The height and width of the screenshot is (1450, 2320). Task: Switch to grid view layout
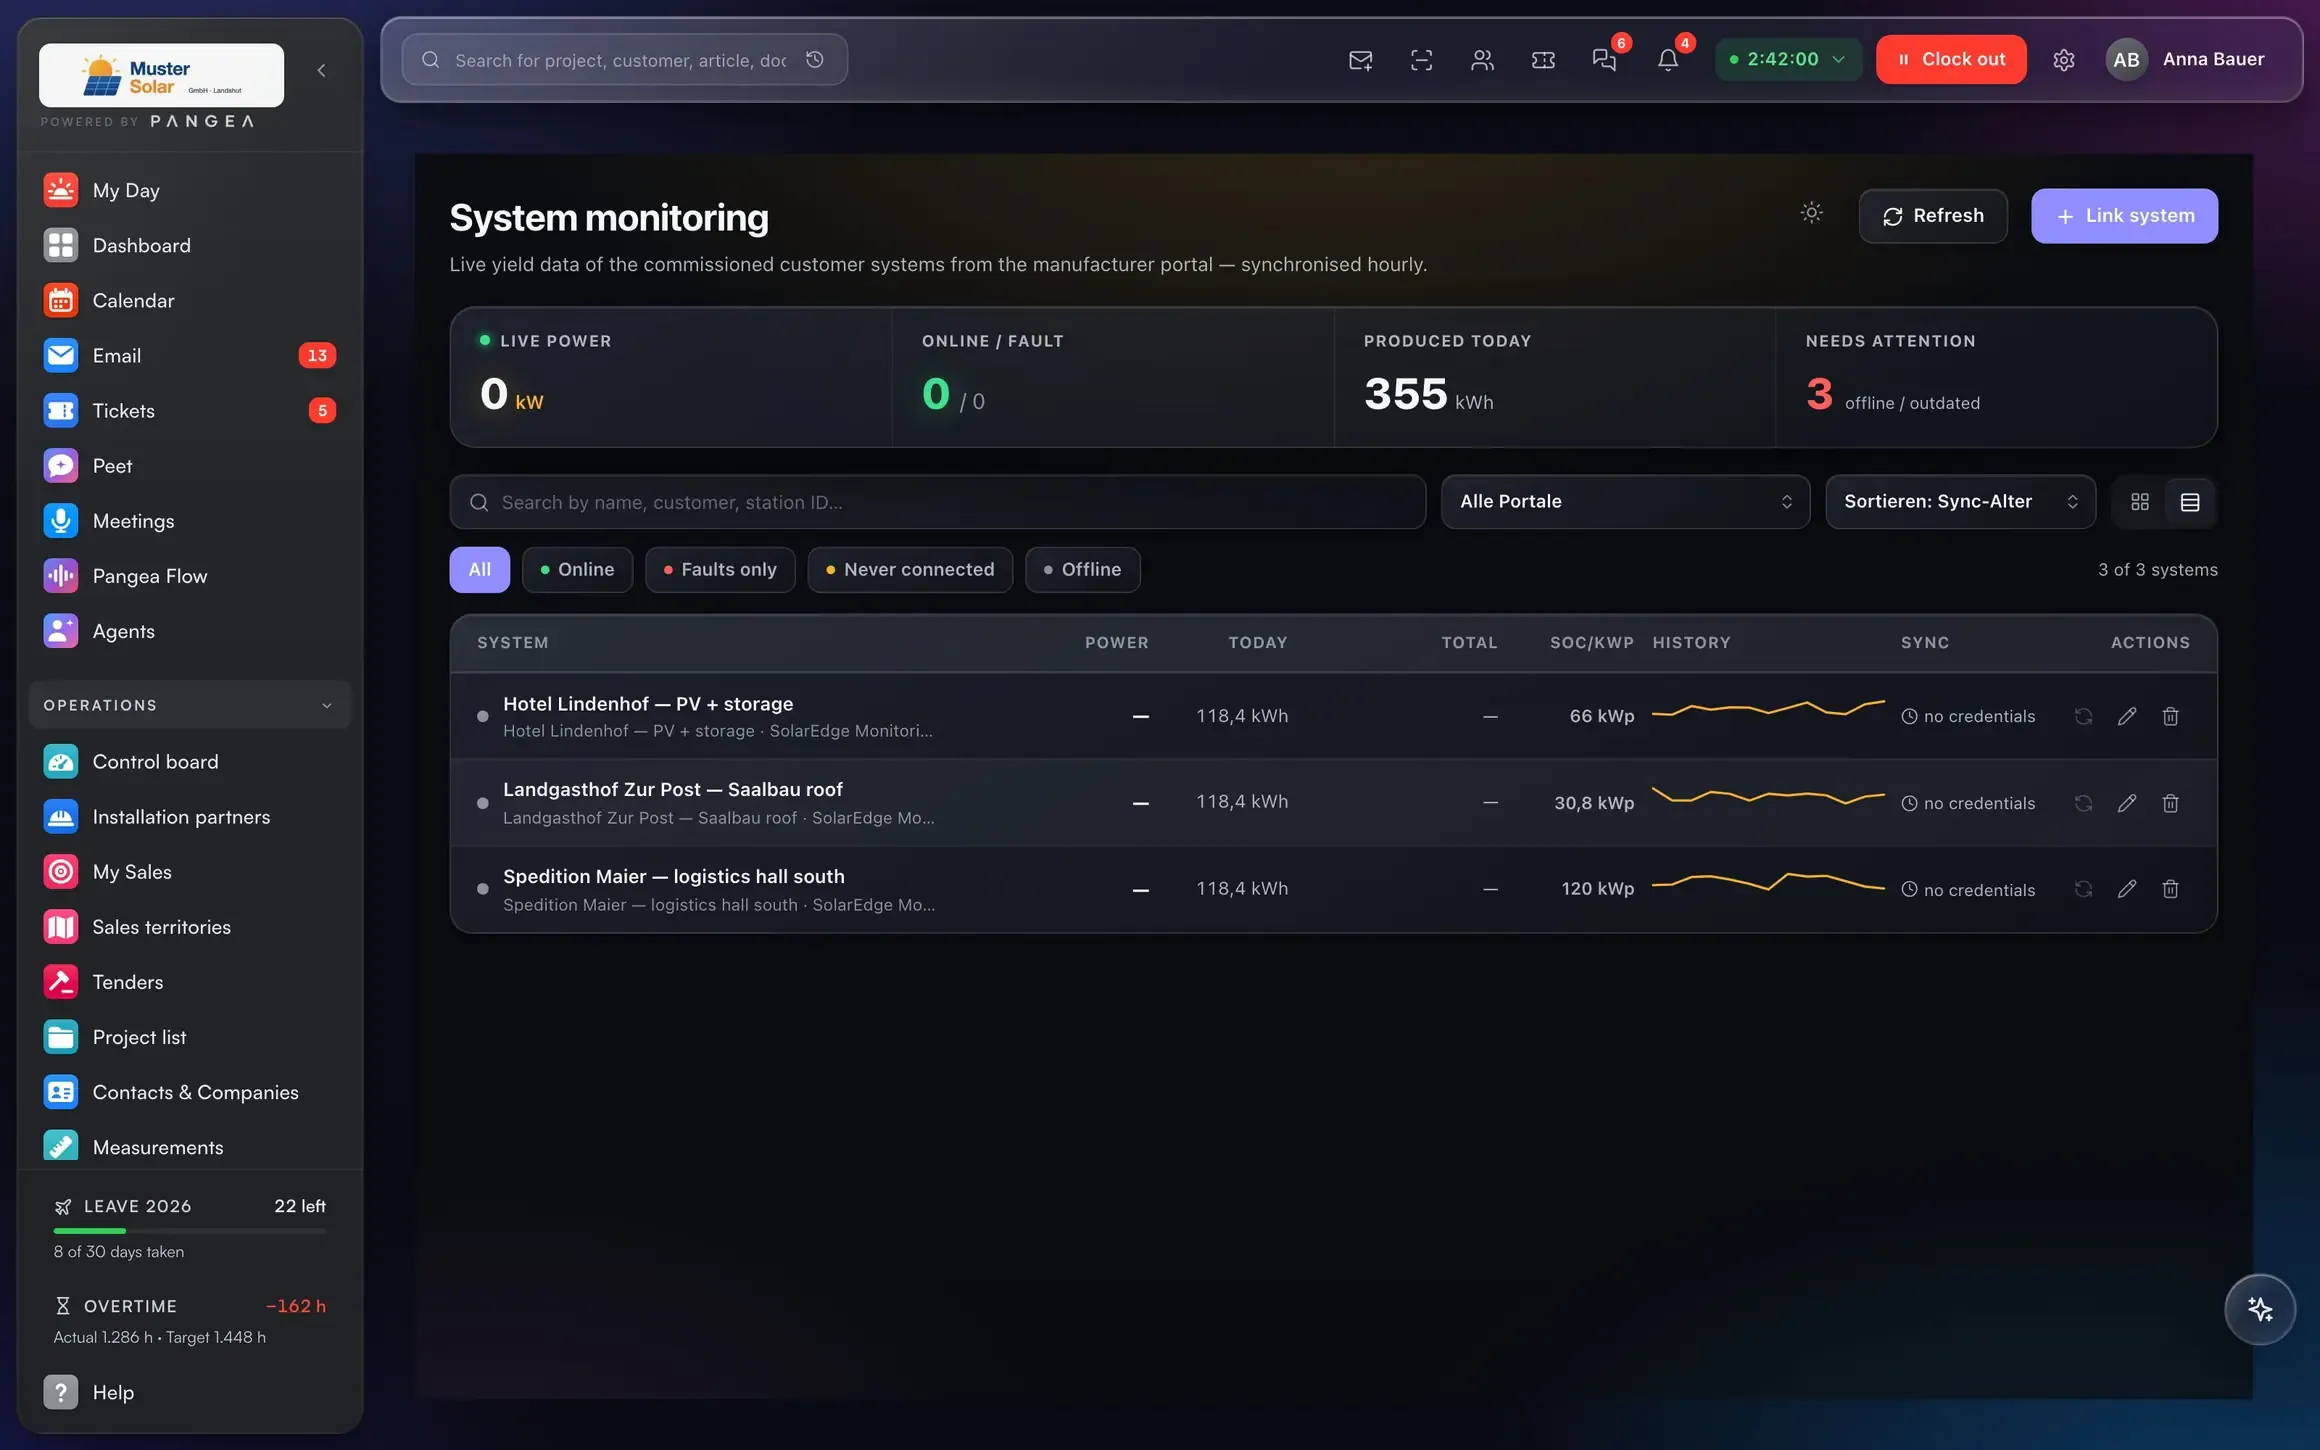point(2139,502)
